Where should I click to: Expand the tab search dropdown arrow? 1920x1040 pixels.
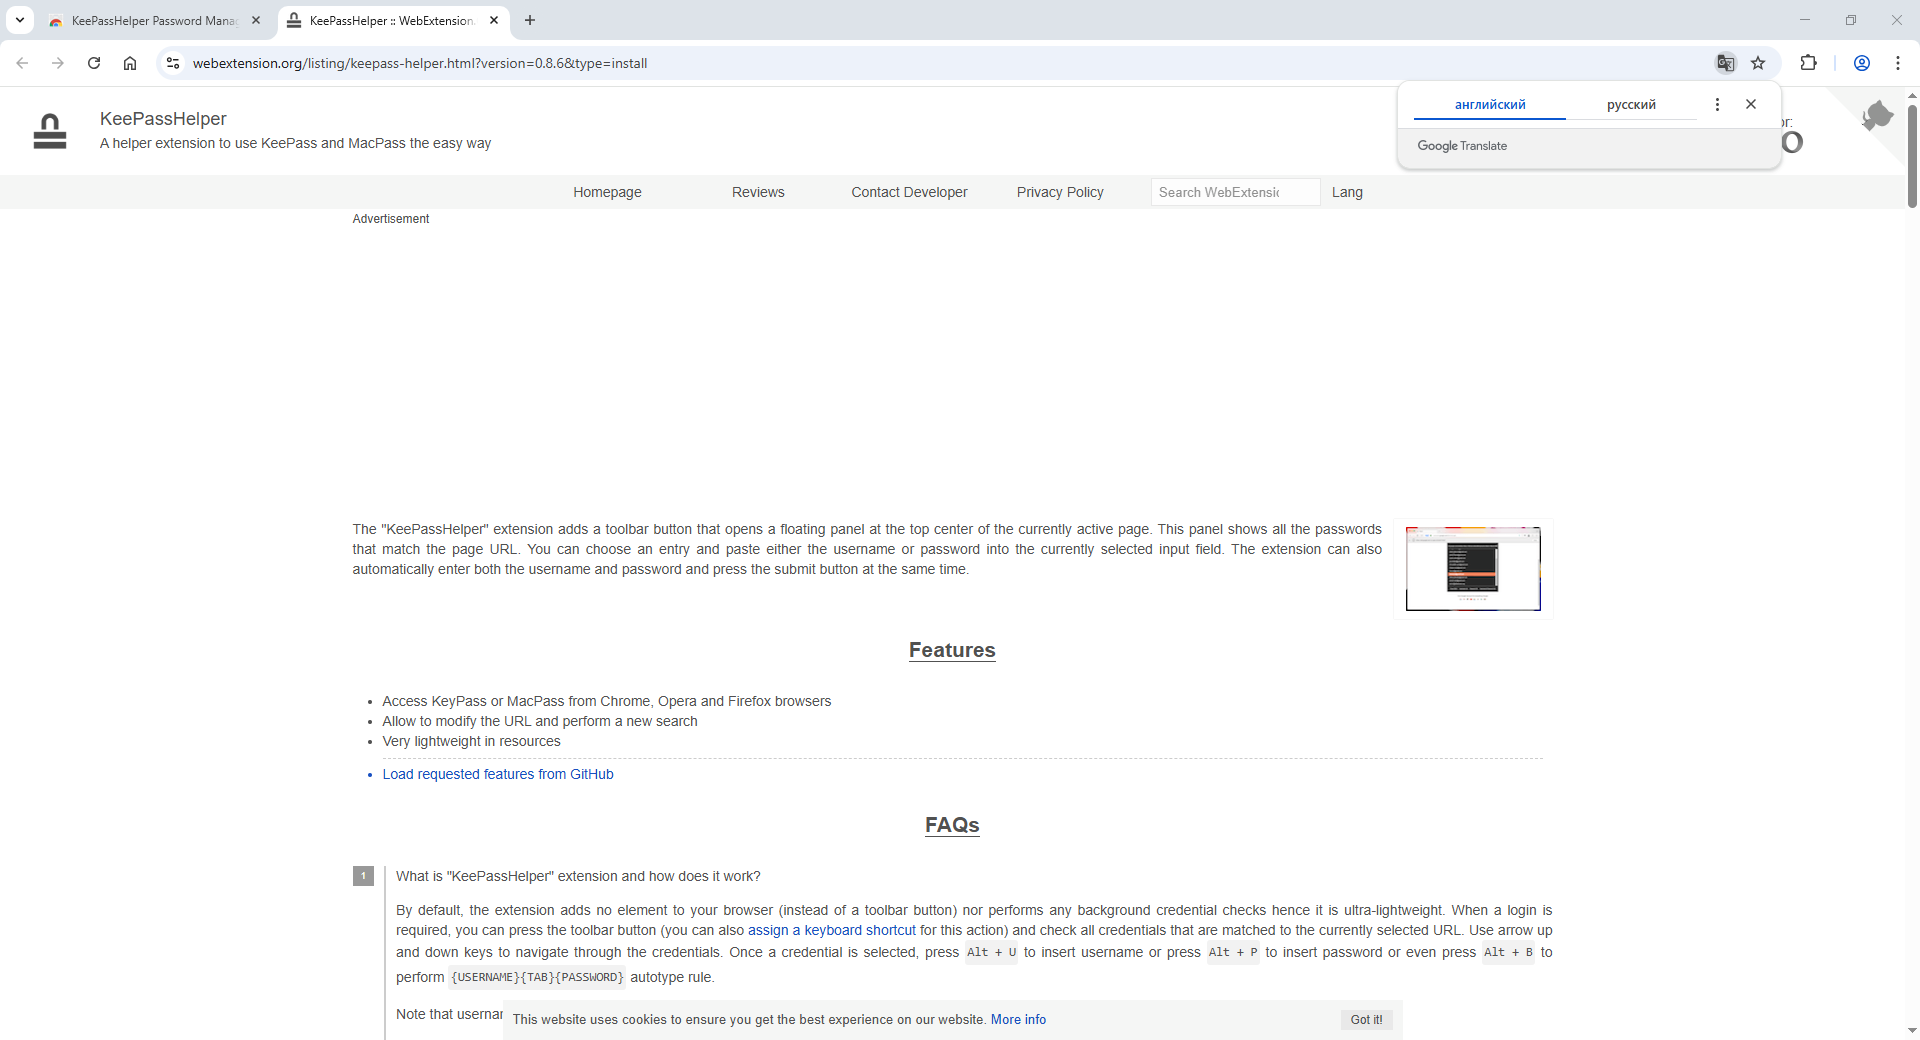click(x=20, y=20)
